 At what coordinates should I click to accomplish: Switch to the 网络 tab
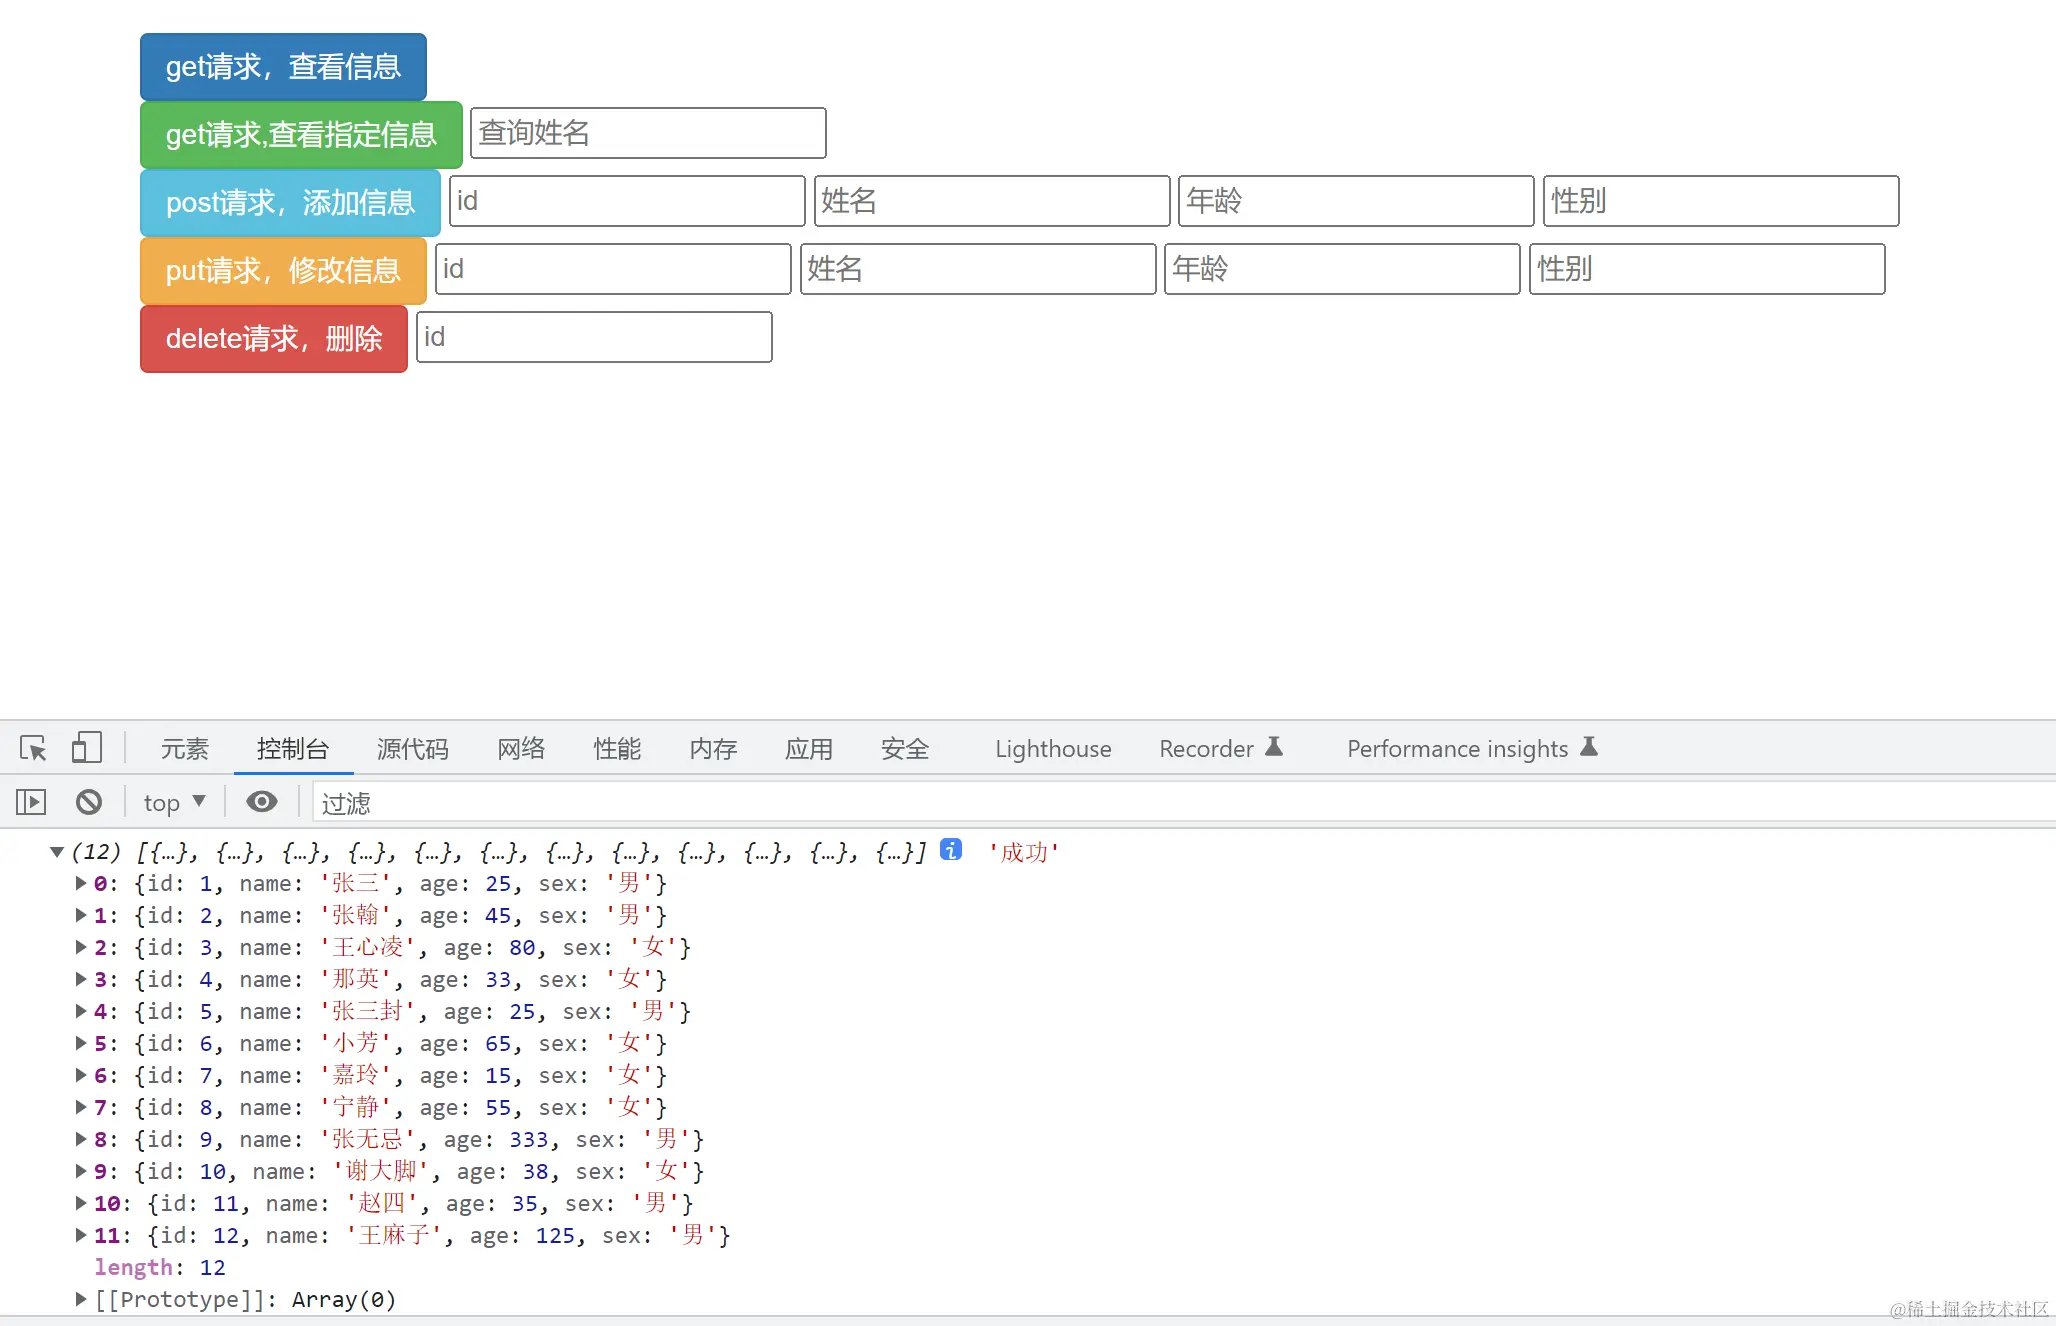click(x=521, y=749)
